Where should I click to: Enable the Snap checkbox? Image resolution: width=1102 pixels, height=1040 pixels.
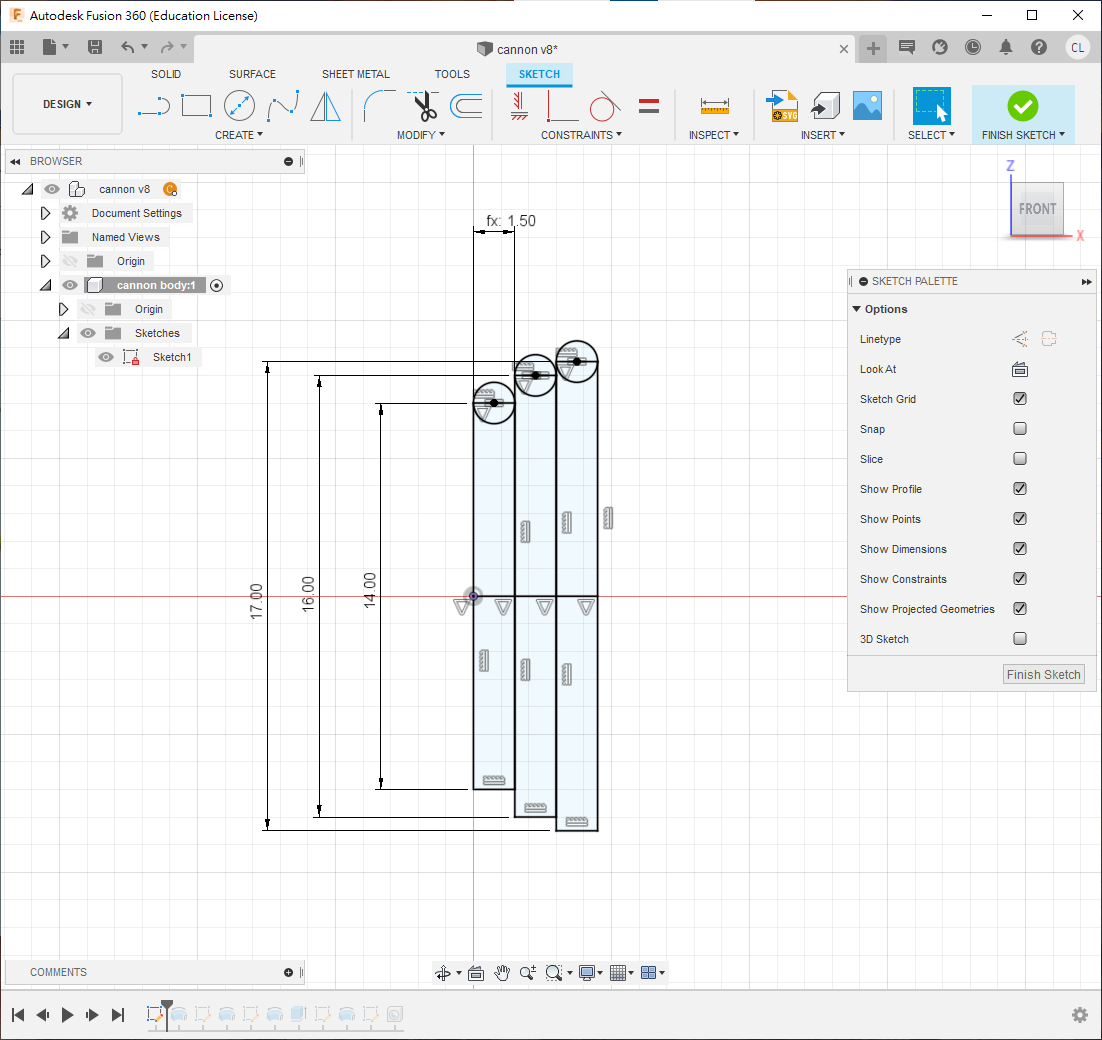pyautogui.click(x=1020, y=429)
